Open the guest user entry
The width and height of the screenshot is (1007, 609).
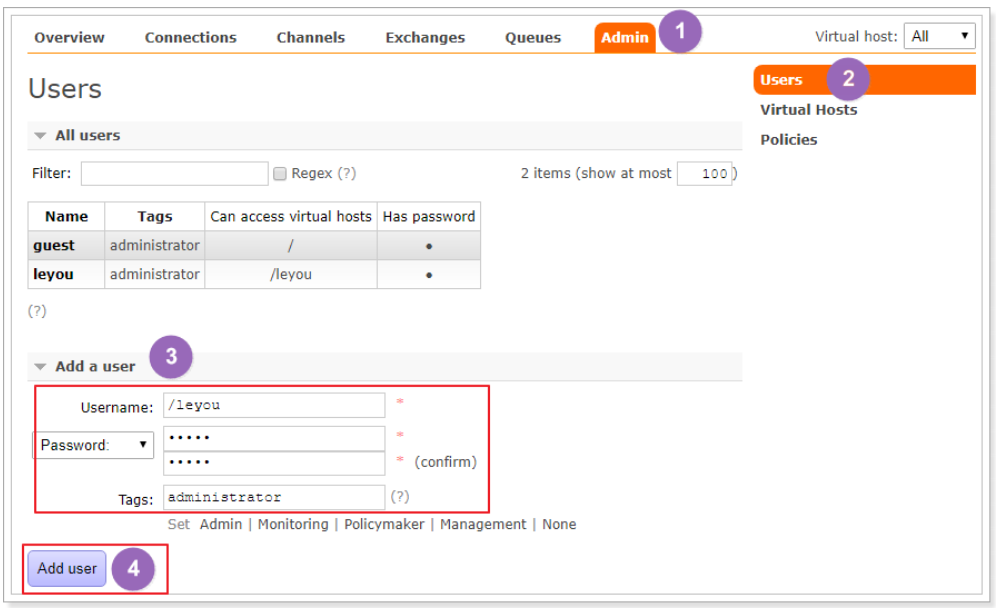pos(54,246)
